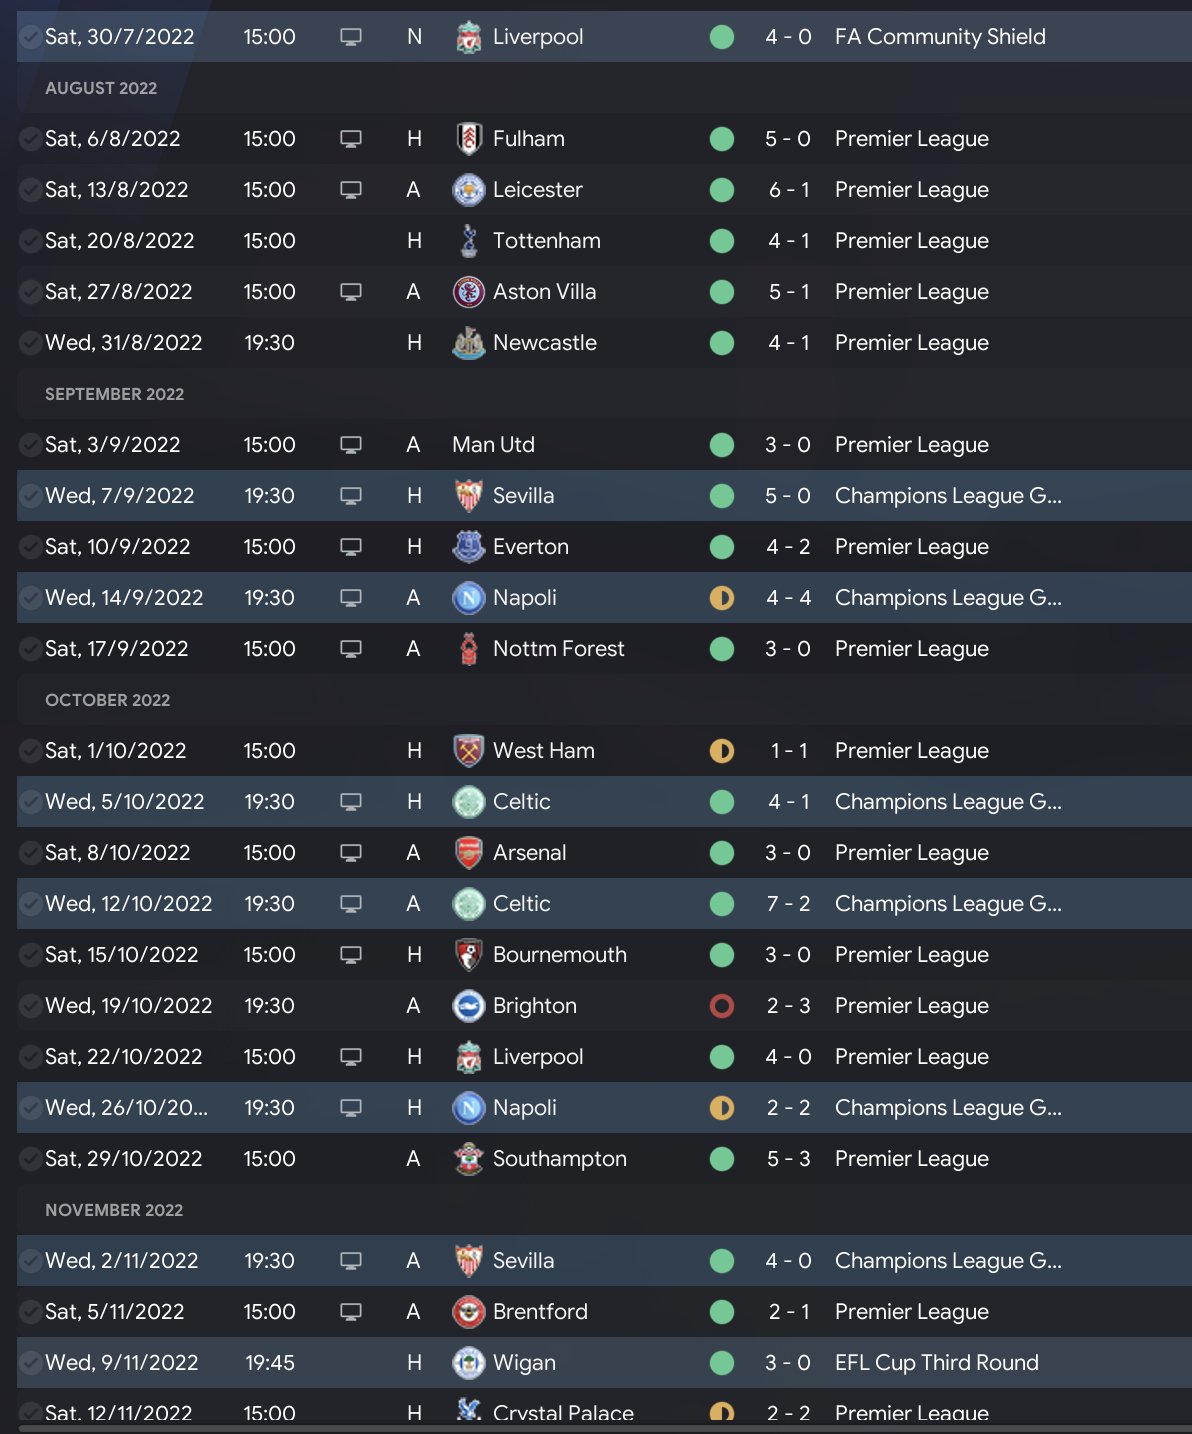Viewport: 1192px width, 1434px height.
Task: Click the green win indicator for Bournemouth
Action: 722,955
